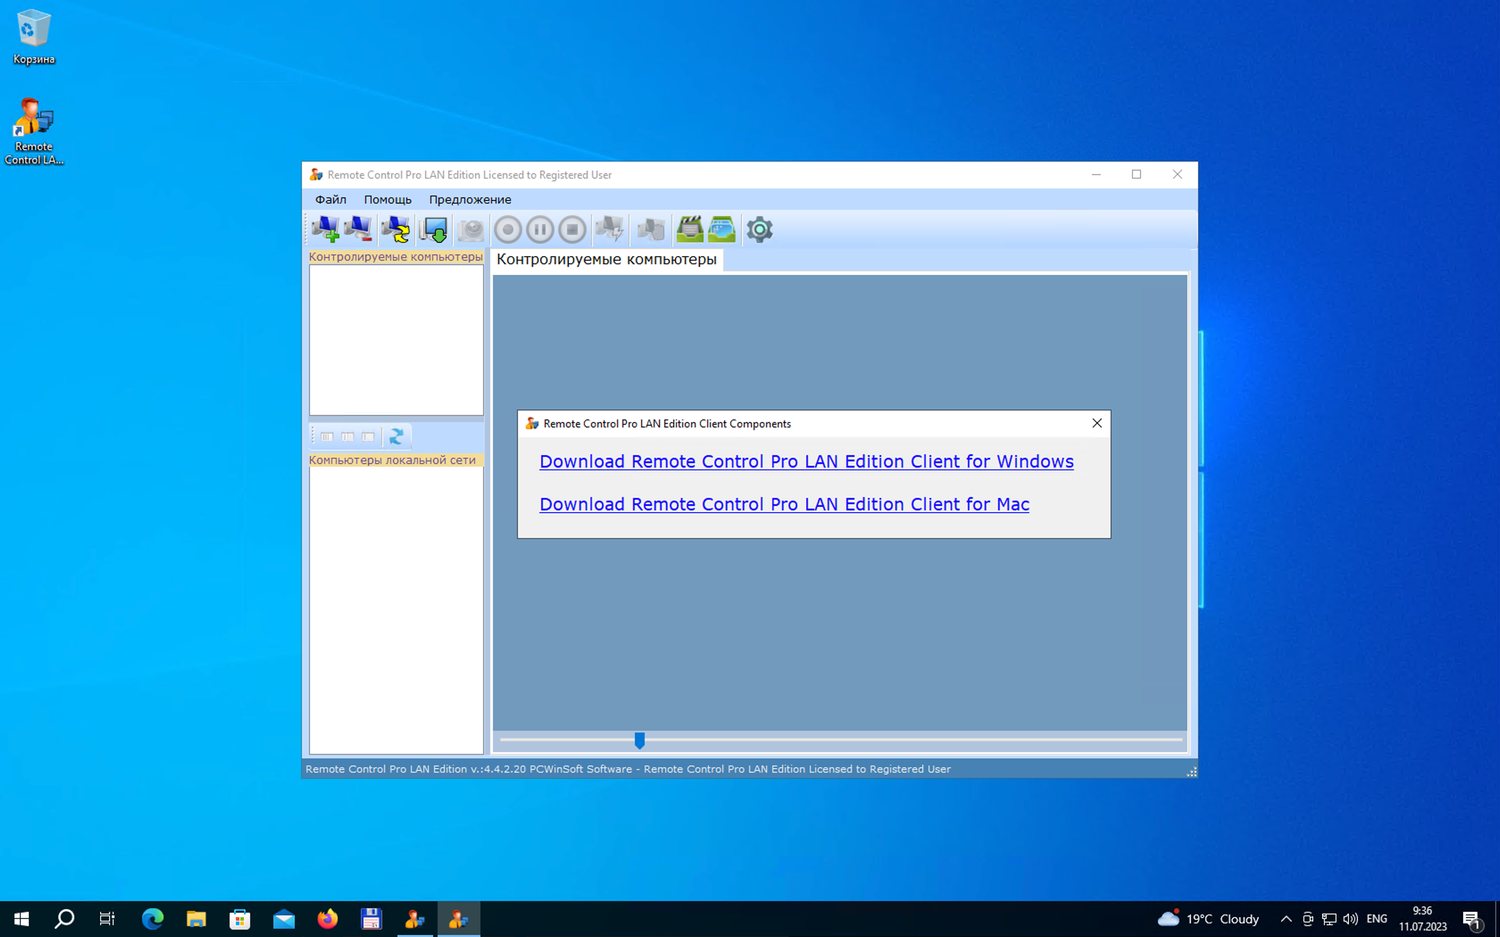Open the clock showing 9:36
The height and width of the screenshot is (937, 1500).
[1423, 919]
